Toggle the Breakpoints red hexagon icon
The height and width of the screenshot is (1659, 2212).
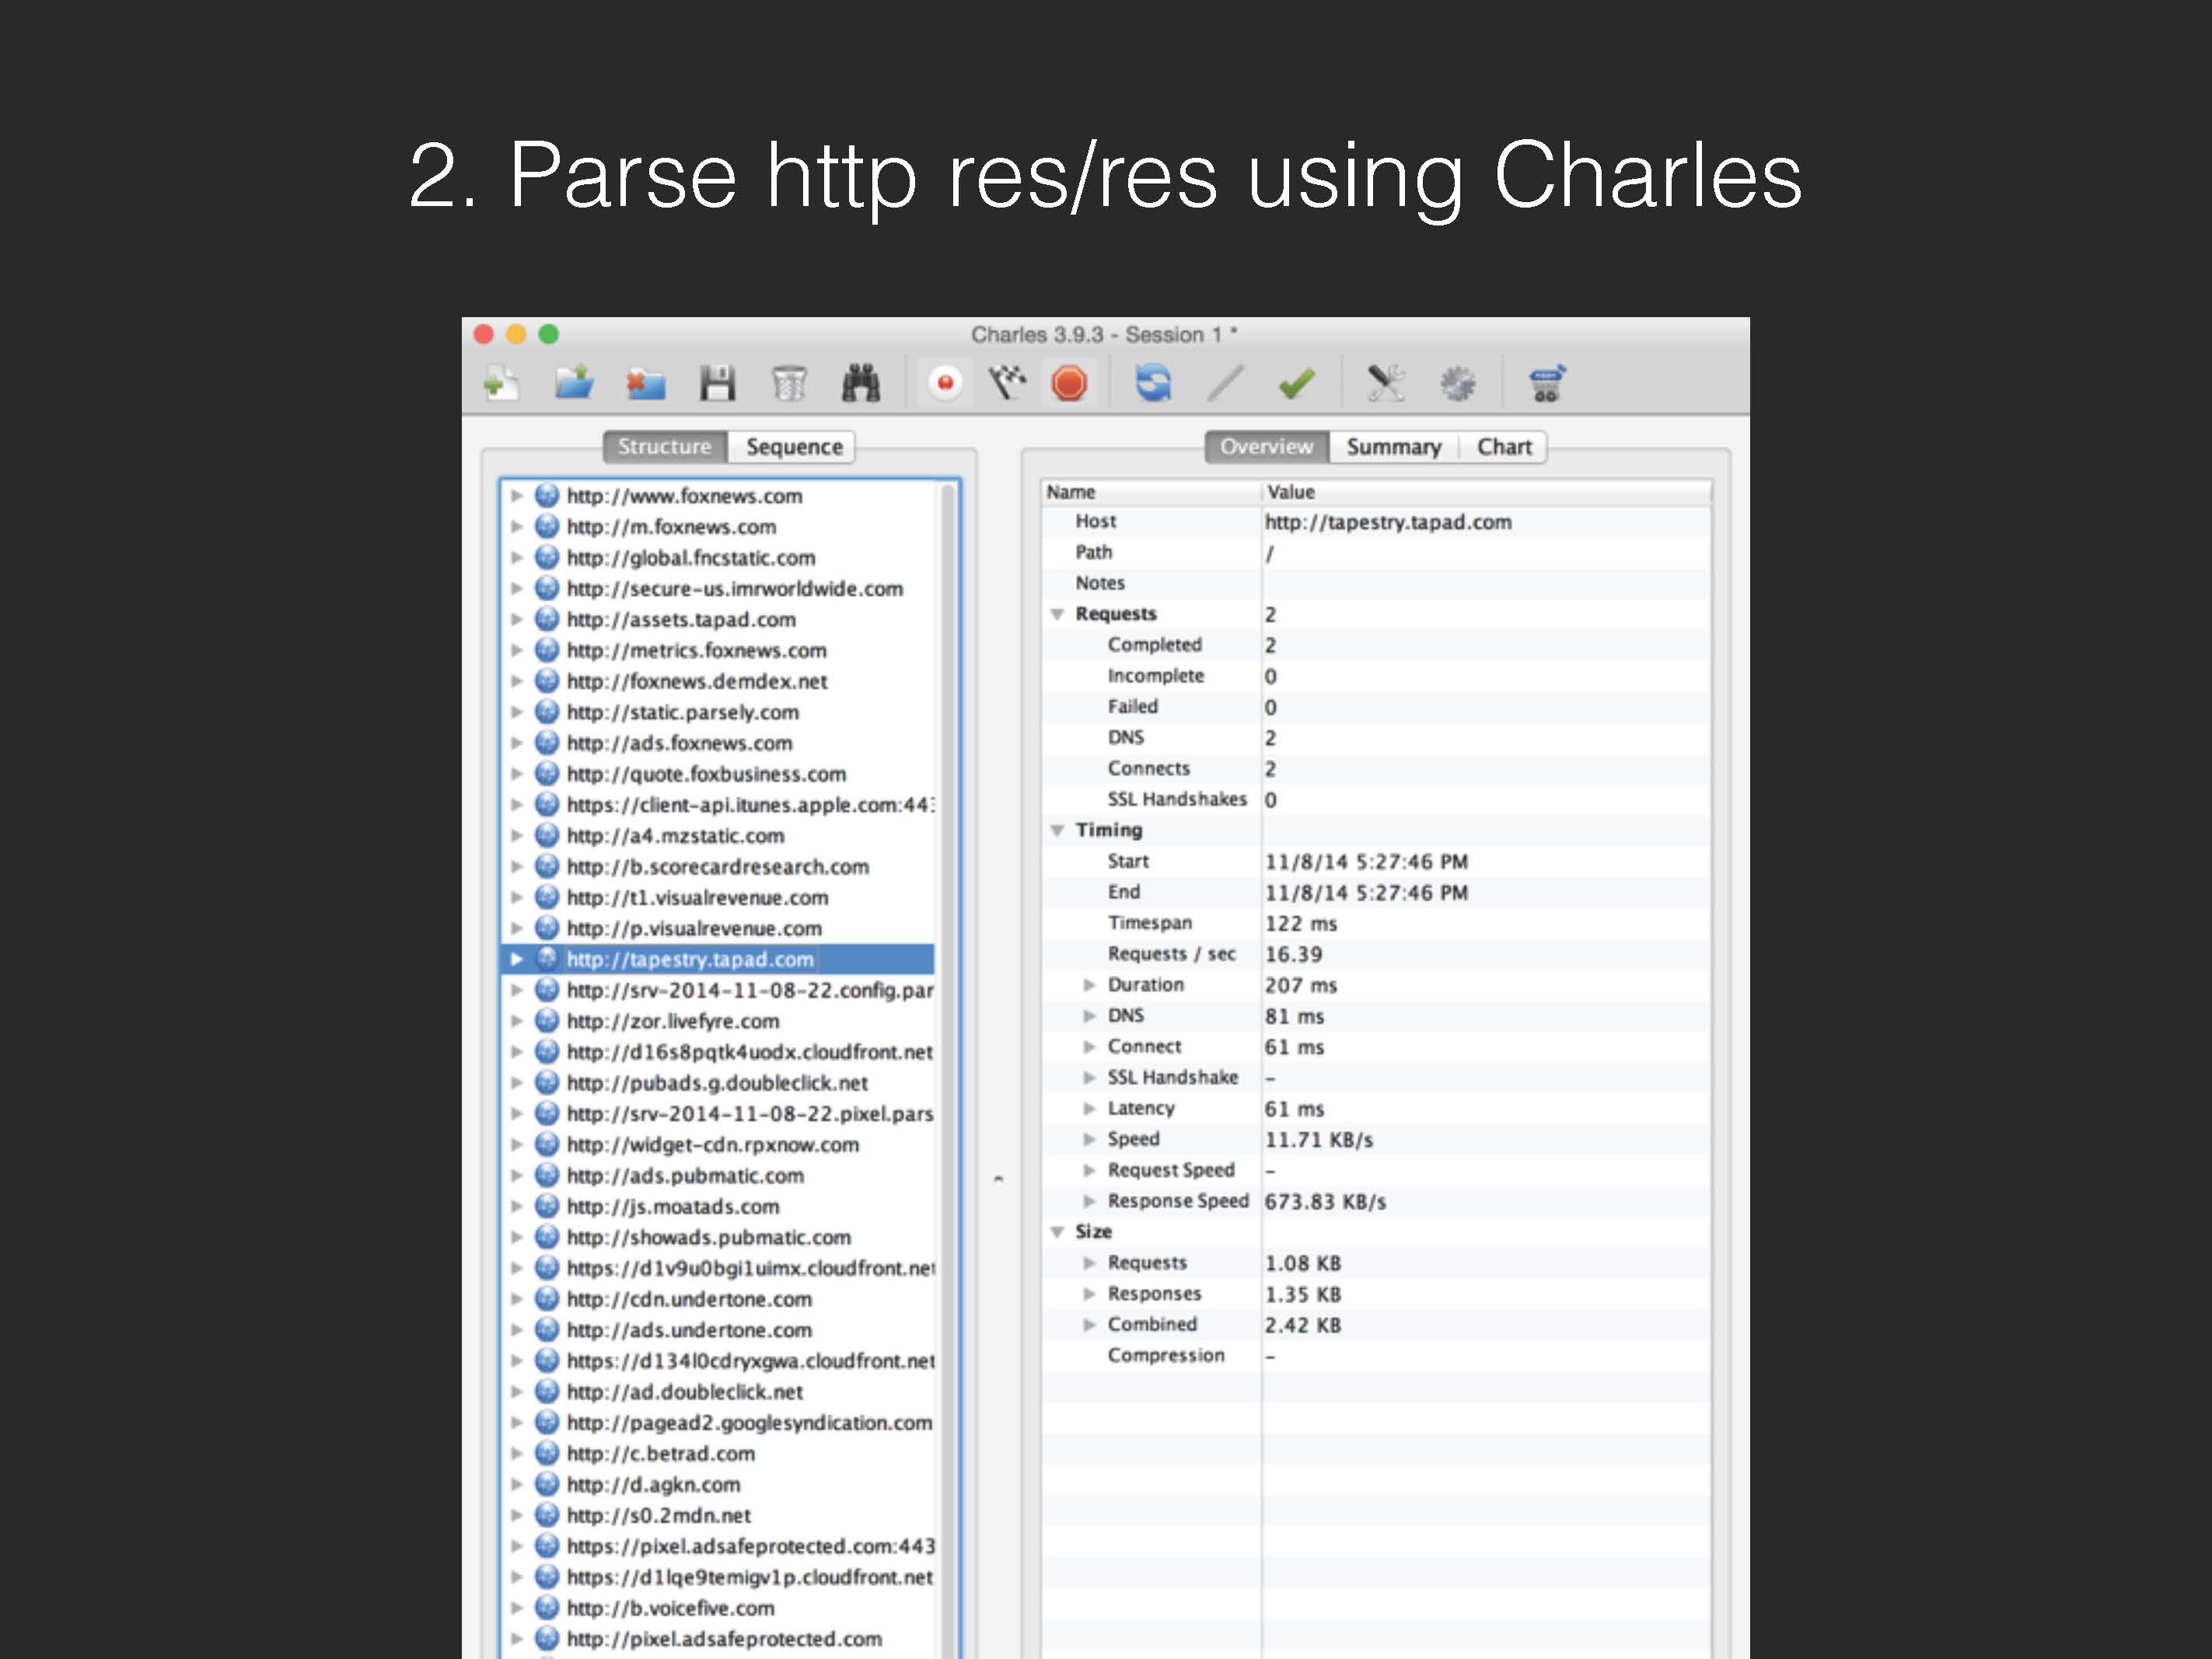(1069, 383)
